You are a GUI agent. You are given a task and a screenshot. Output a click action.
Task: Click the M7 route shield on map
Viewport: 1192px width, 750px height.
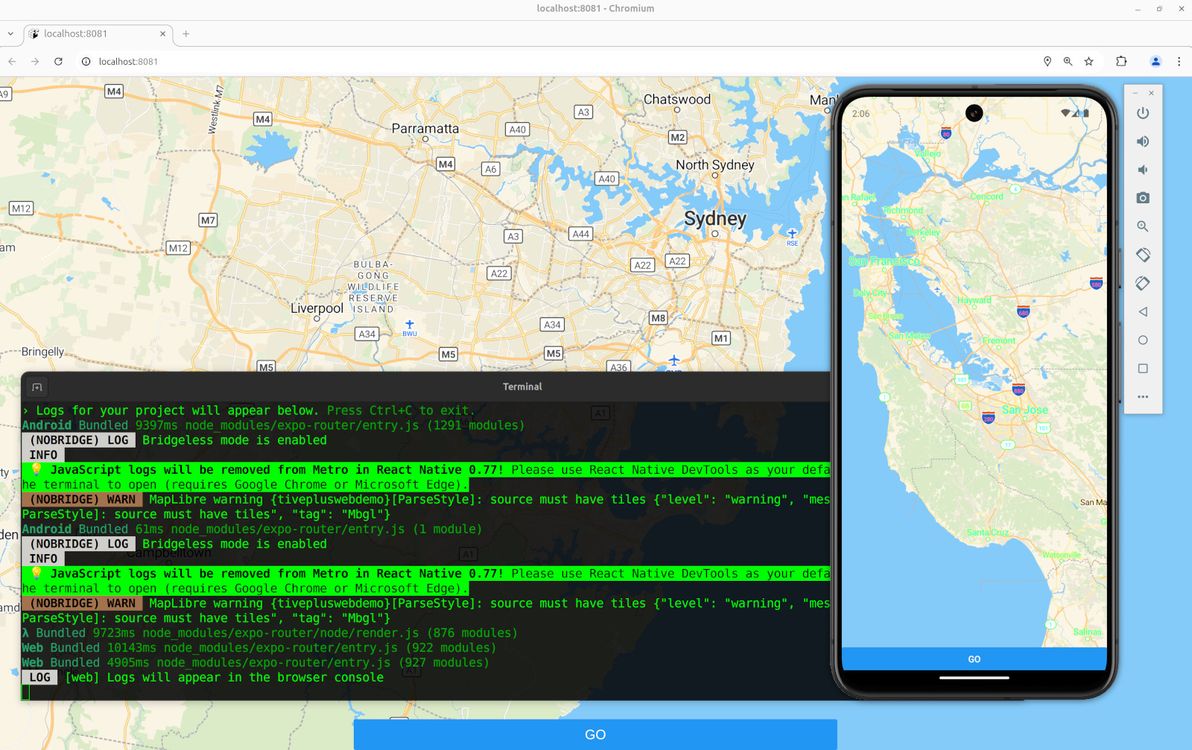point(208,220)
